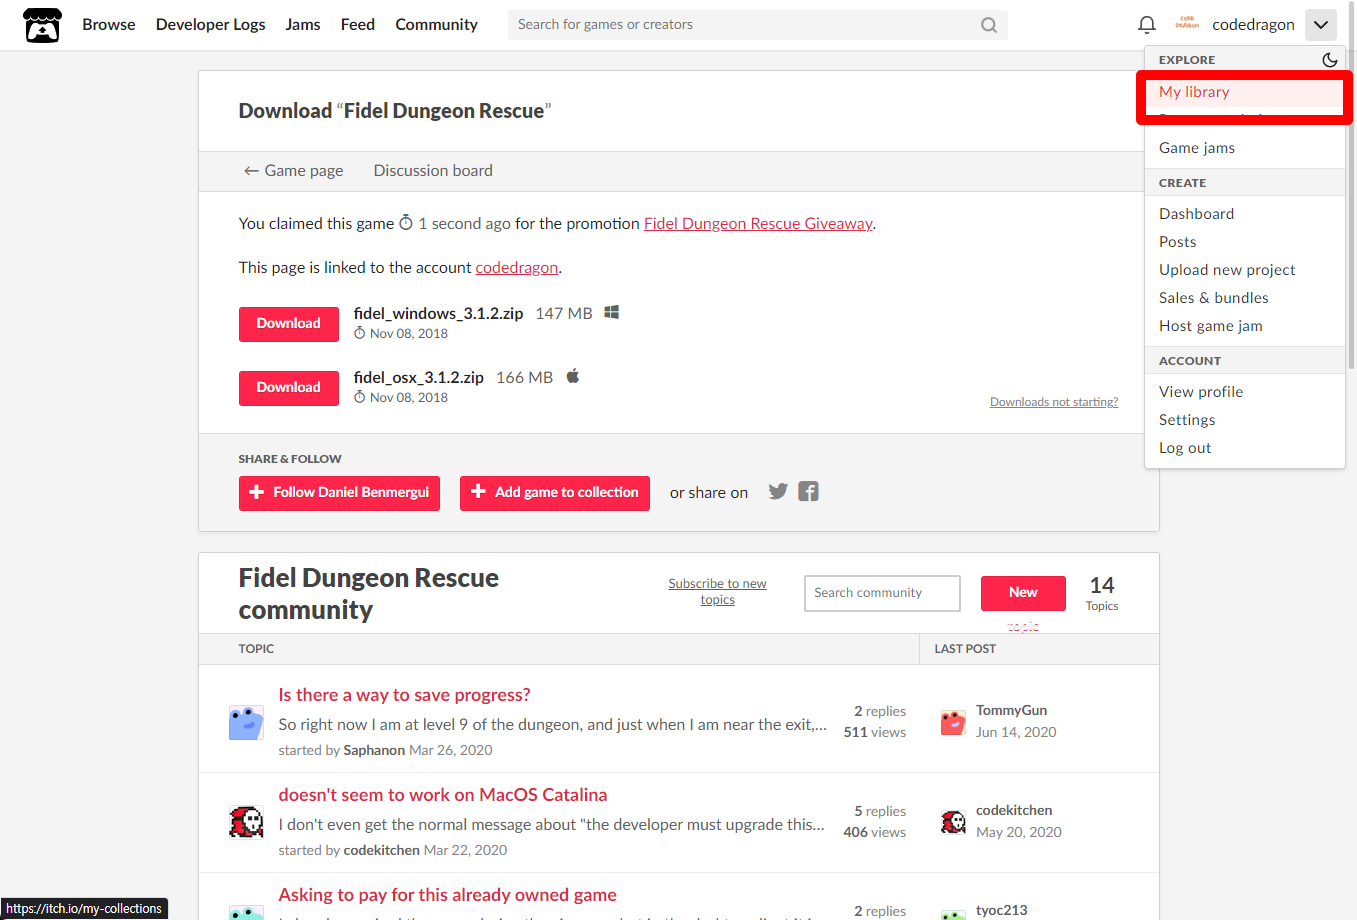Focus the Search community field
This screenshot has width=1357, height=920.
tap(882, 593)
